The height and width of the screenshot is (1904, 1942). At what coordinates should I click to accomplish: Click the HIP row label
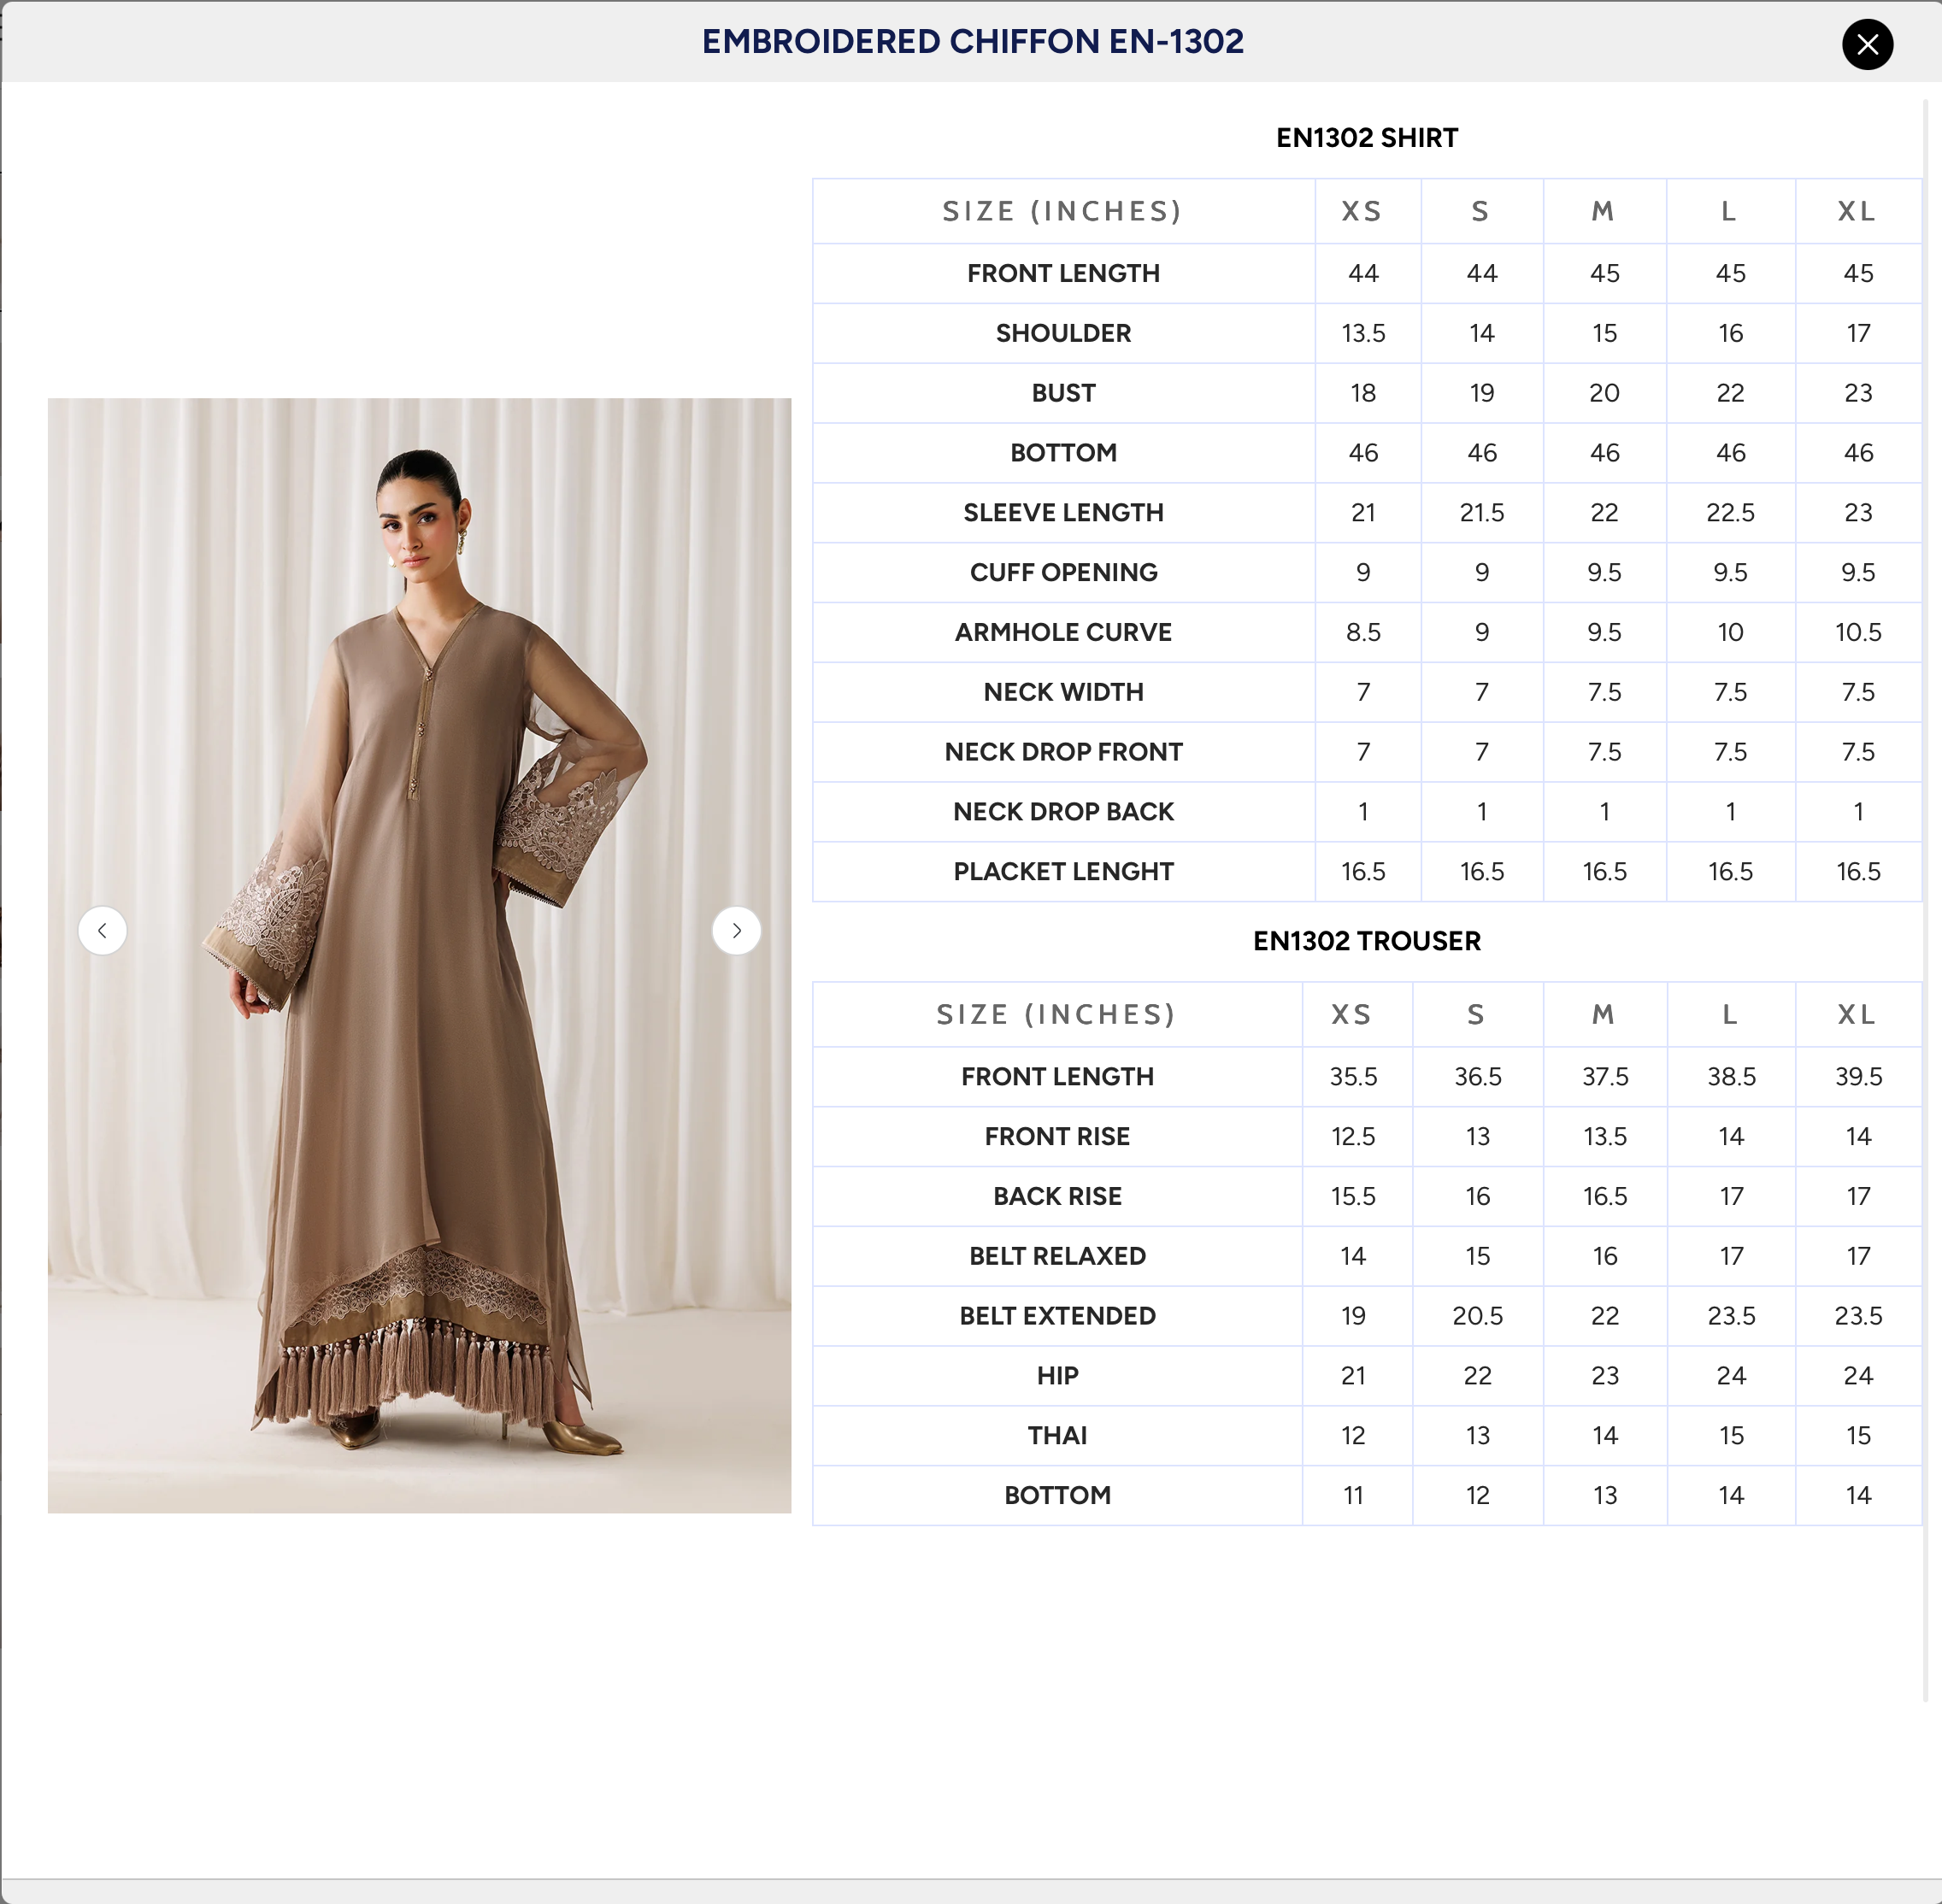tap(1057, 1376)
